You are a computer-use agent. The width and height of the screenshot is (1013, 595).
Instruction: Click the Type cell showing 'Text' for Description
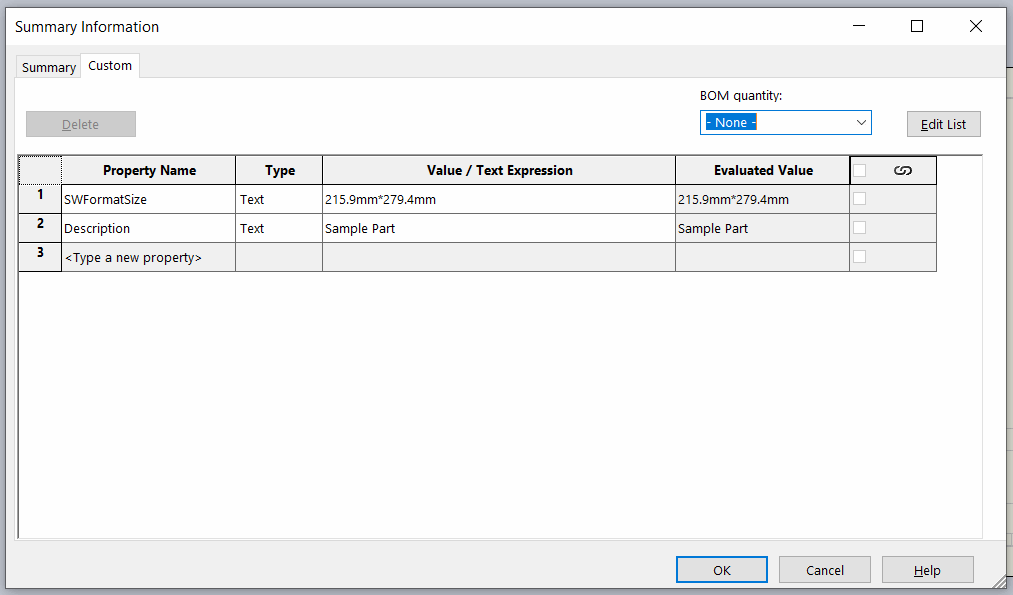(278, 228)
